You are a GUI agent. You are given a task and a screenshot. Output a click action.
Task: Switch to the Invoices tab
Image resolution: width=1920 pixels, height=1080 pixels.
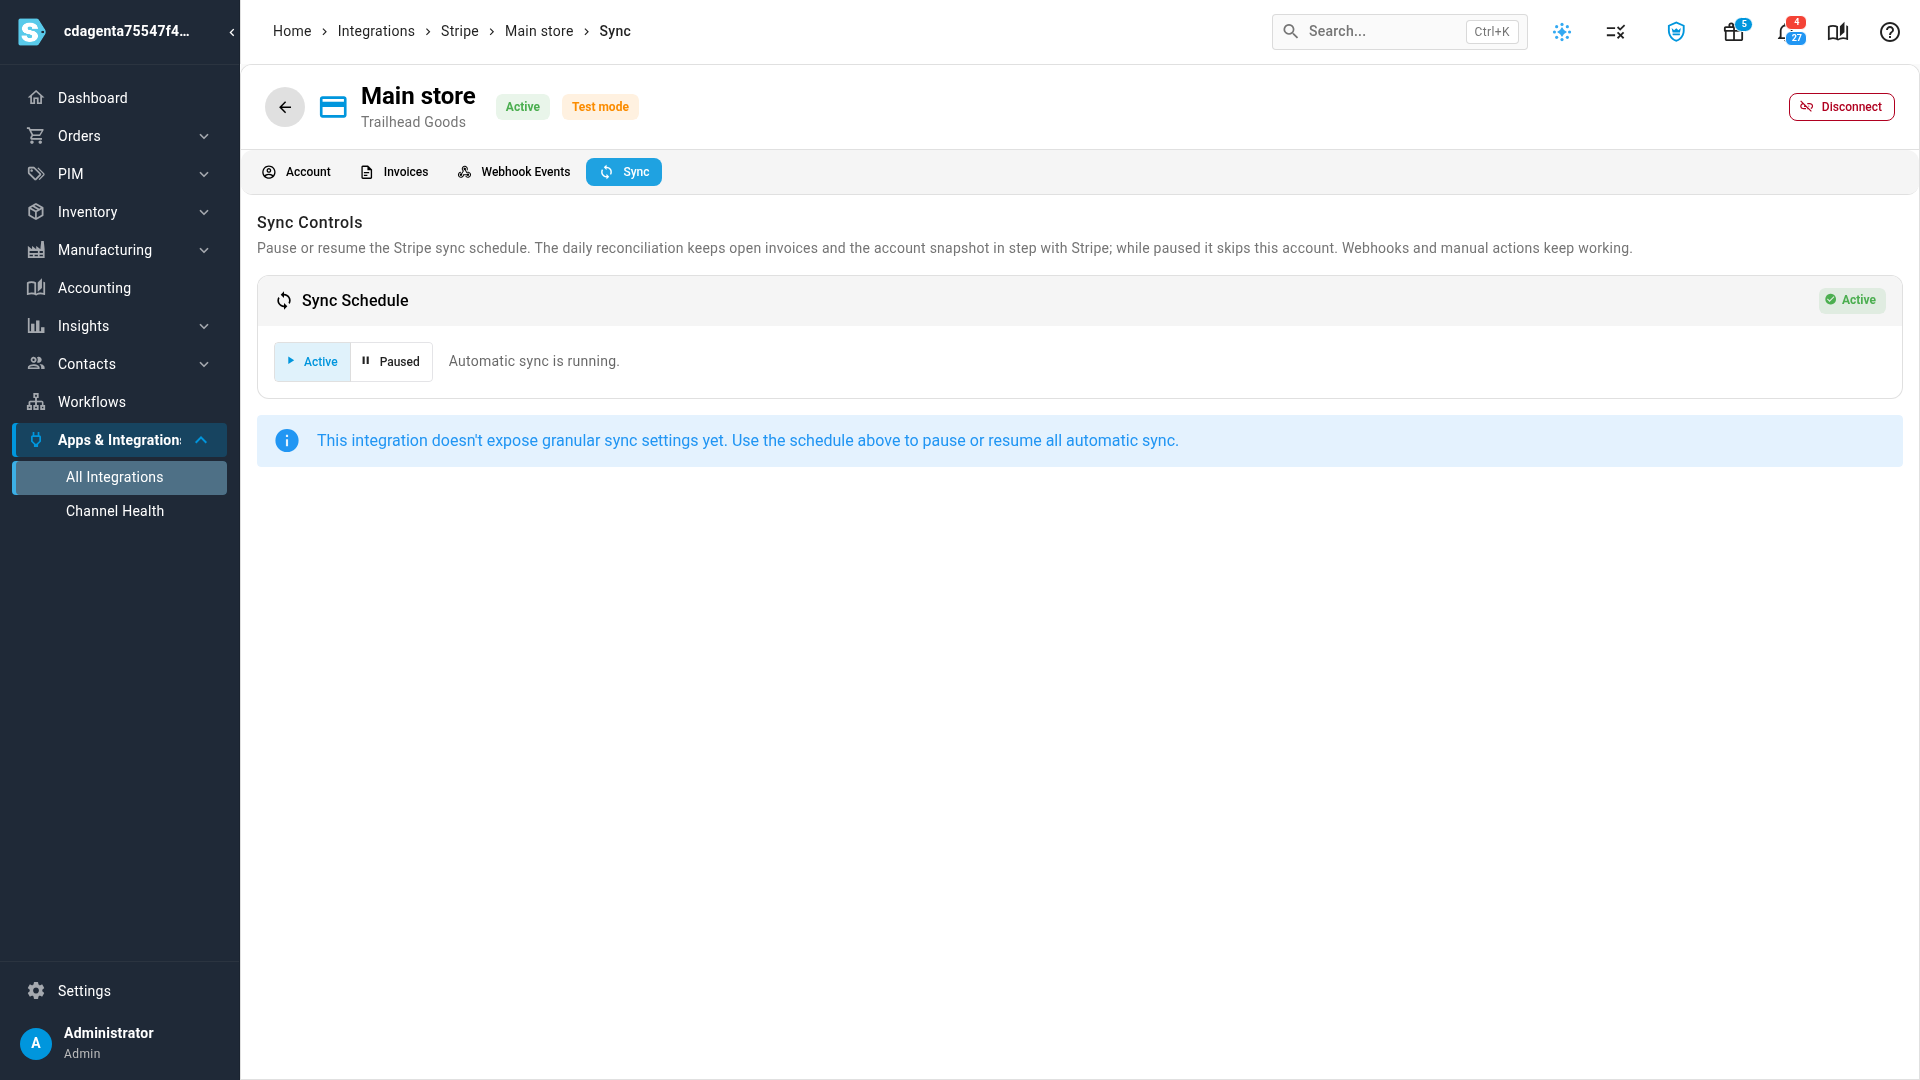click(394, 172)
